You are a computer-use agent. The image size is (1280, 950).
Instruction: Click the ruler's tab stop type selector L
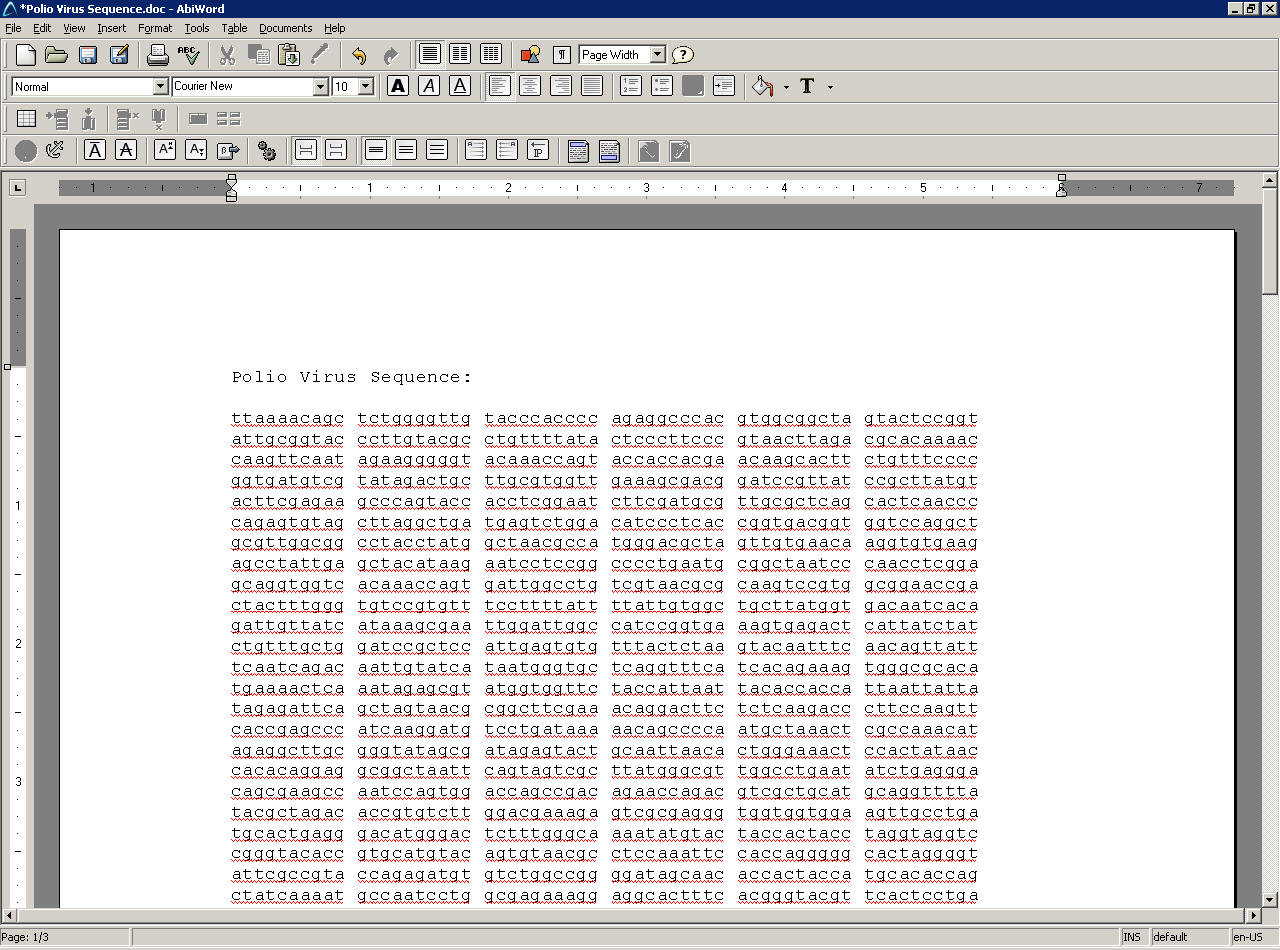pos(17,187)
